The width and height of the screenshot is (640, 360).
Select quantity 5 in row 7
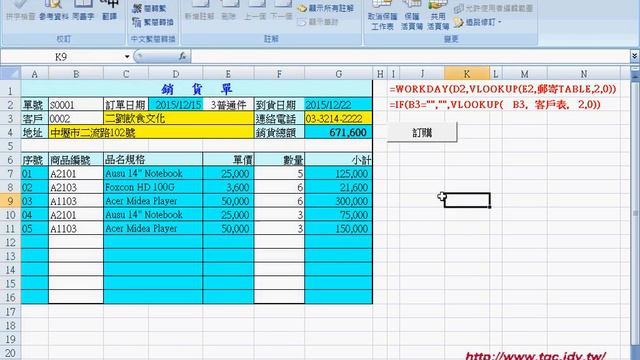click(279, 173)
